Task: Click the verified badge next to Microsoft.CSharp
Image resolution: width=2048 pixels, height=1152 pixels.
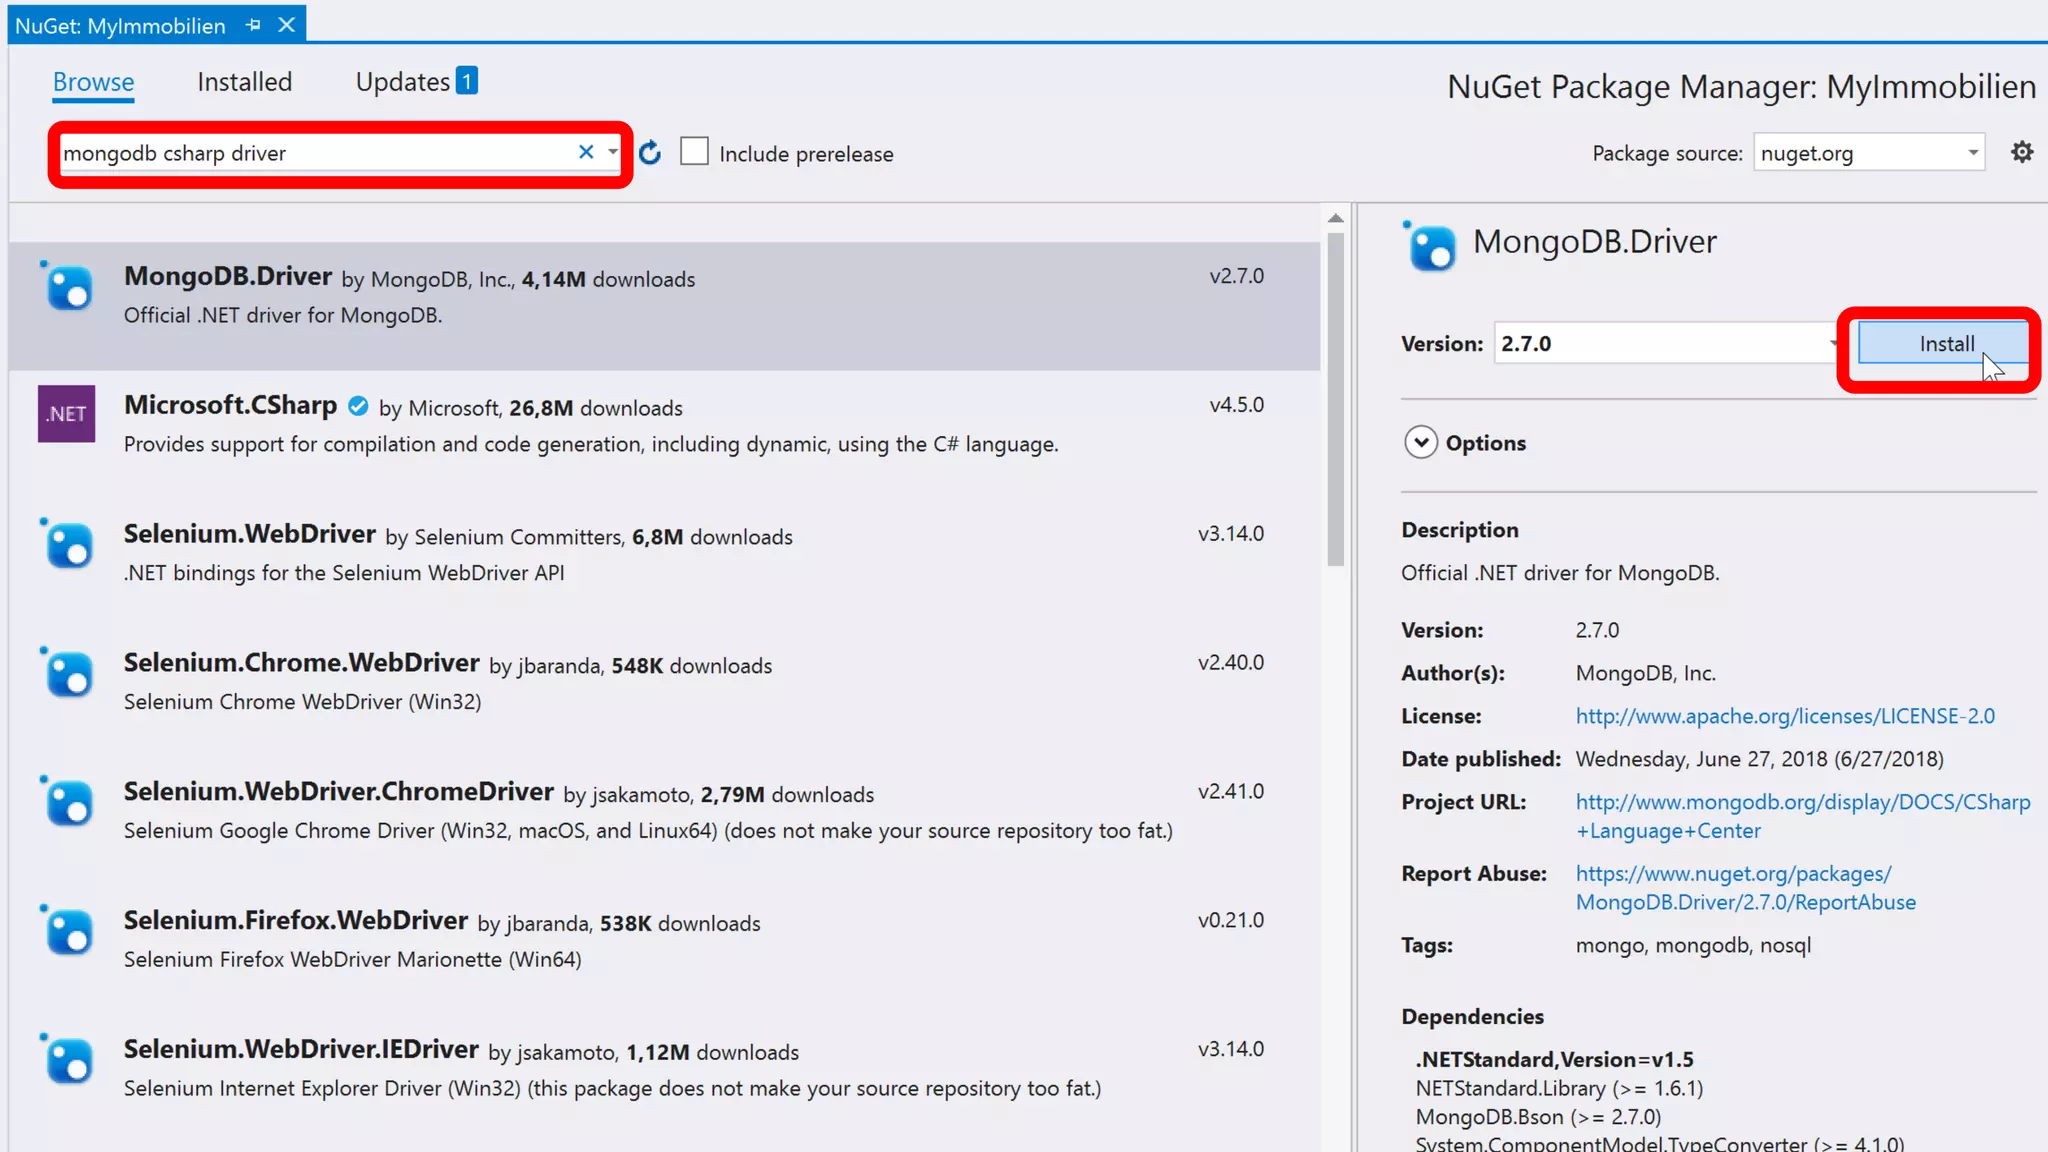Action: 358,406
